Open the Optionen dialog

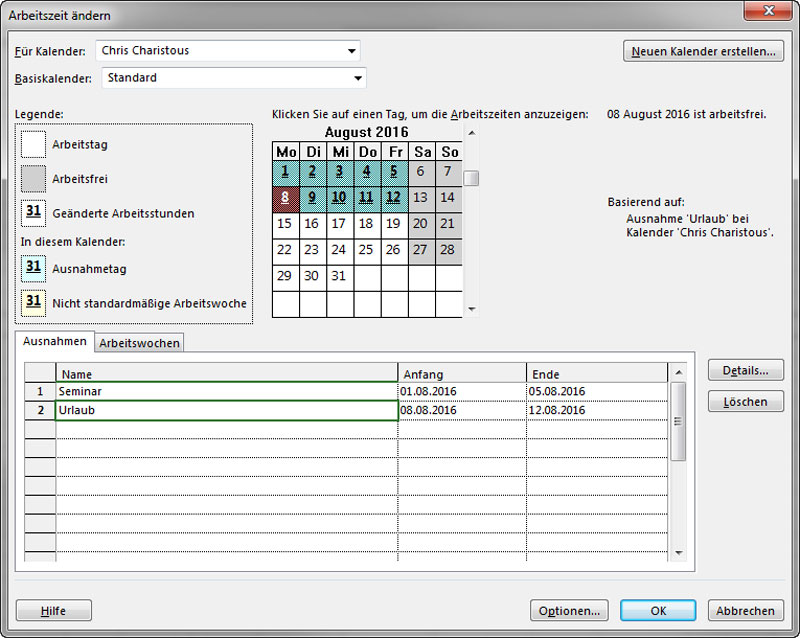pyautogui.click(x=569, y=611)
